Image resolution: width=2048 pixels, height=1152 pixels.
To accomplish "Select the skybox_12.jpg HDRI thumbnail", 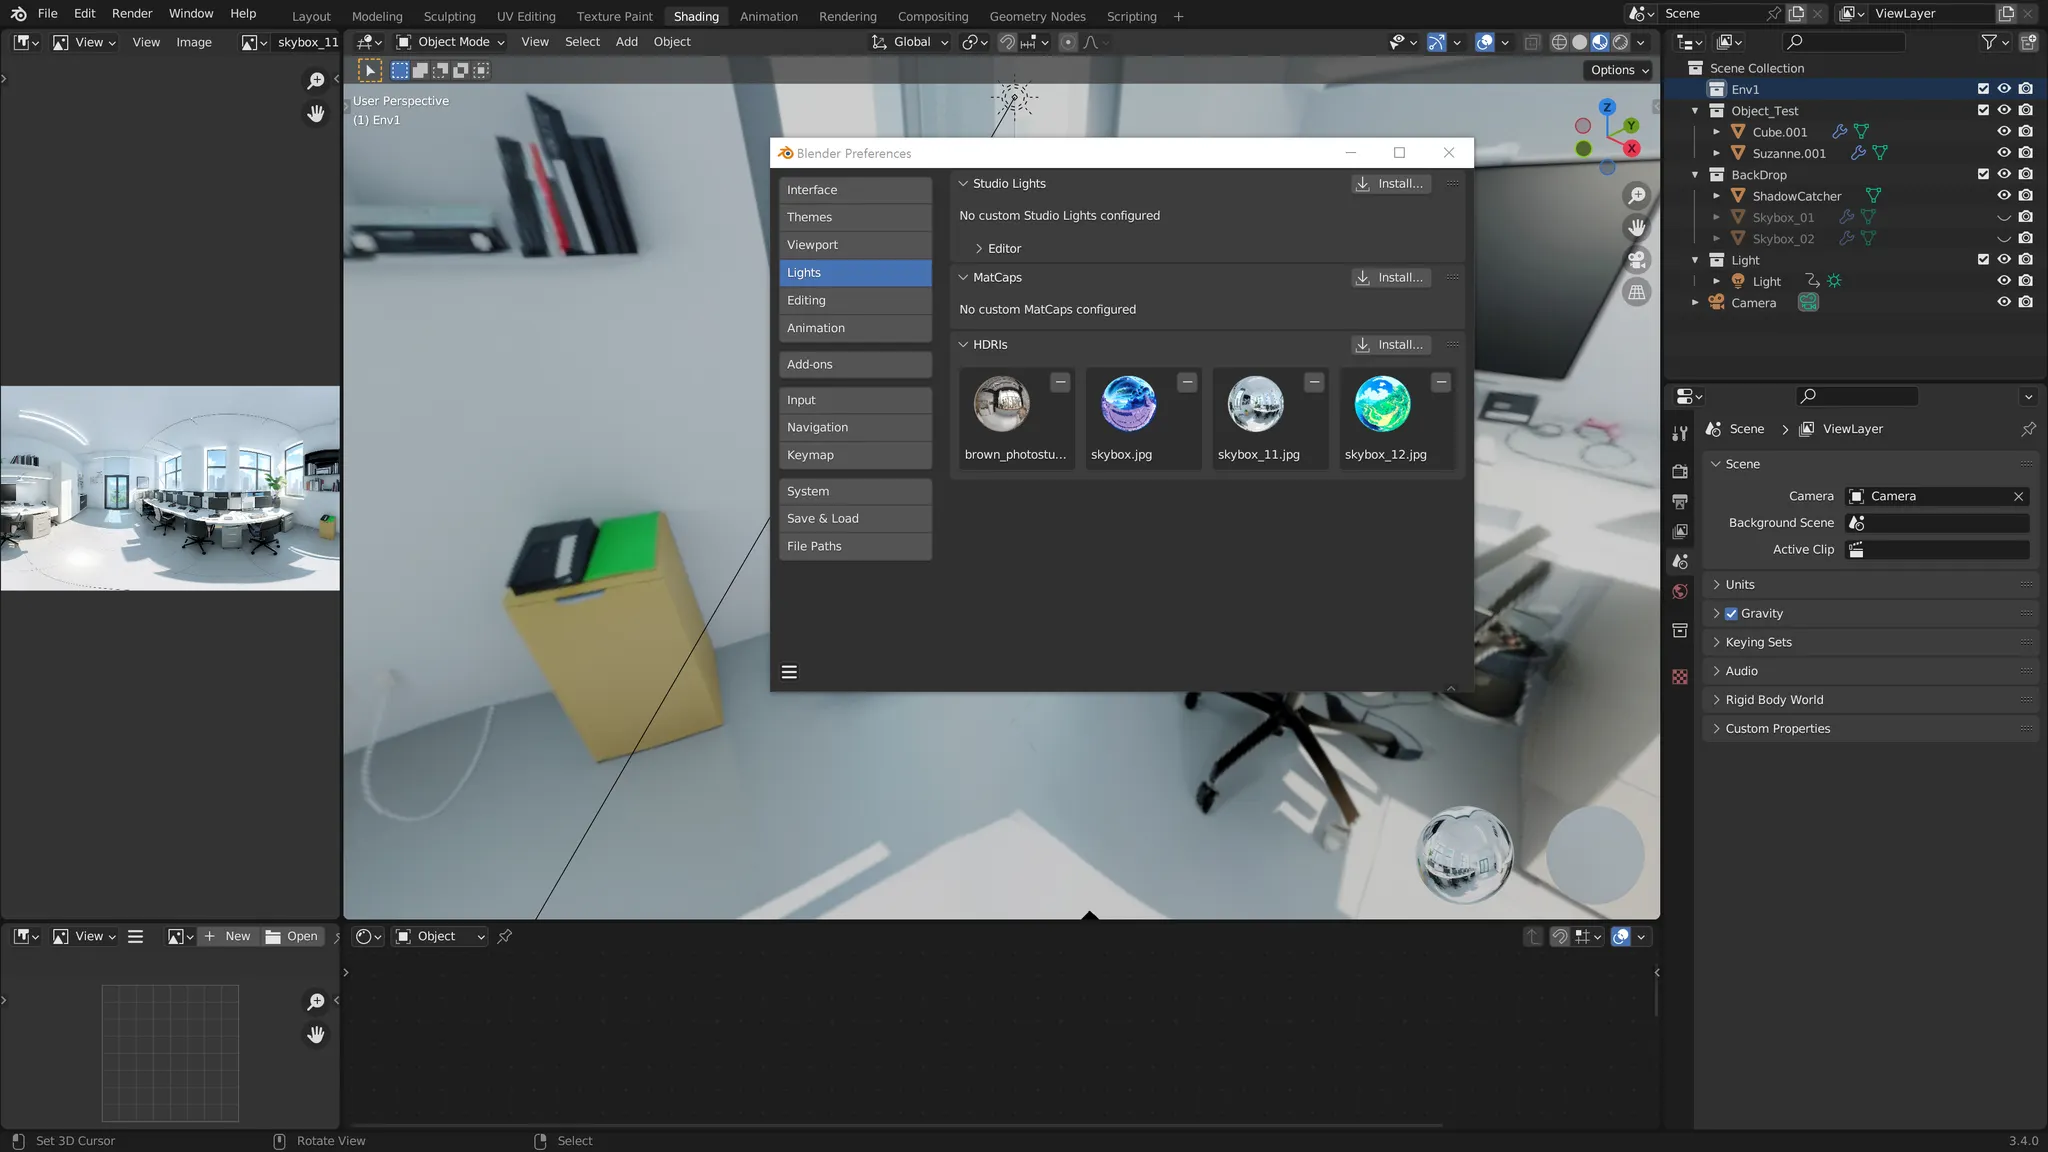I will (x=1383, y=405).
